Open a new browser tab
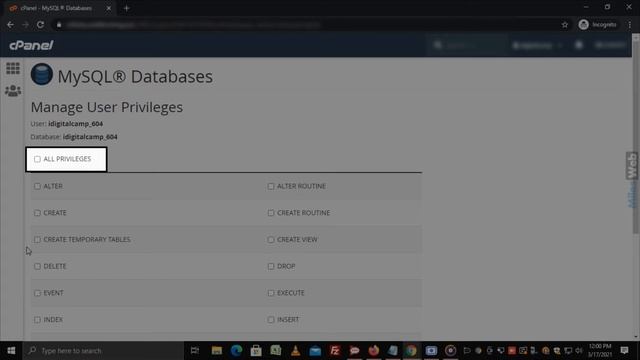 point(127,8)
